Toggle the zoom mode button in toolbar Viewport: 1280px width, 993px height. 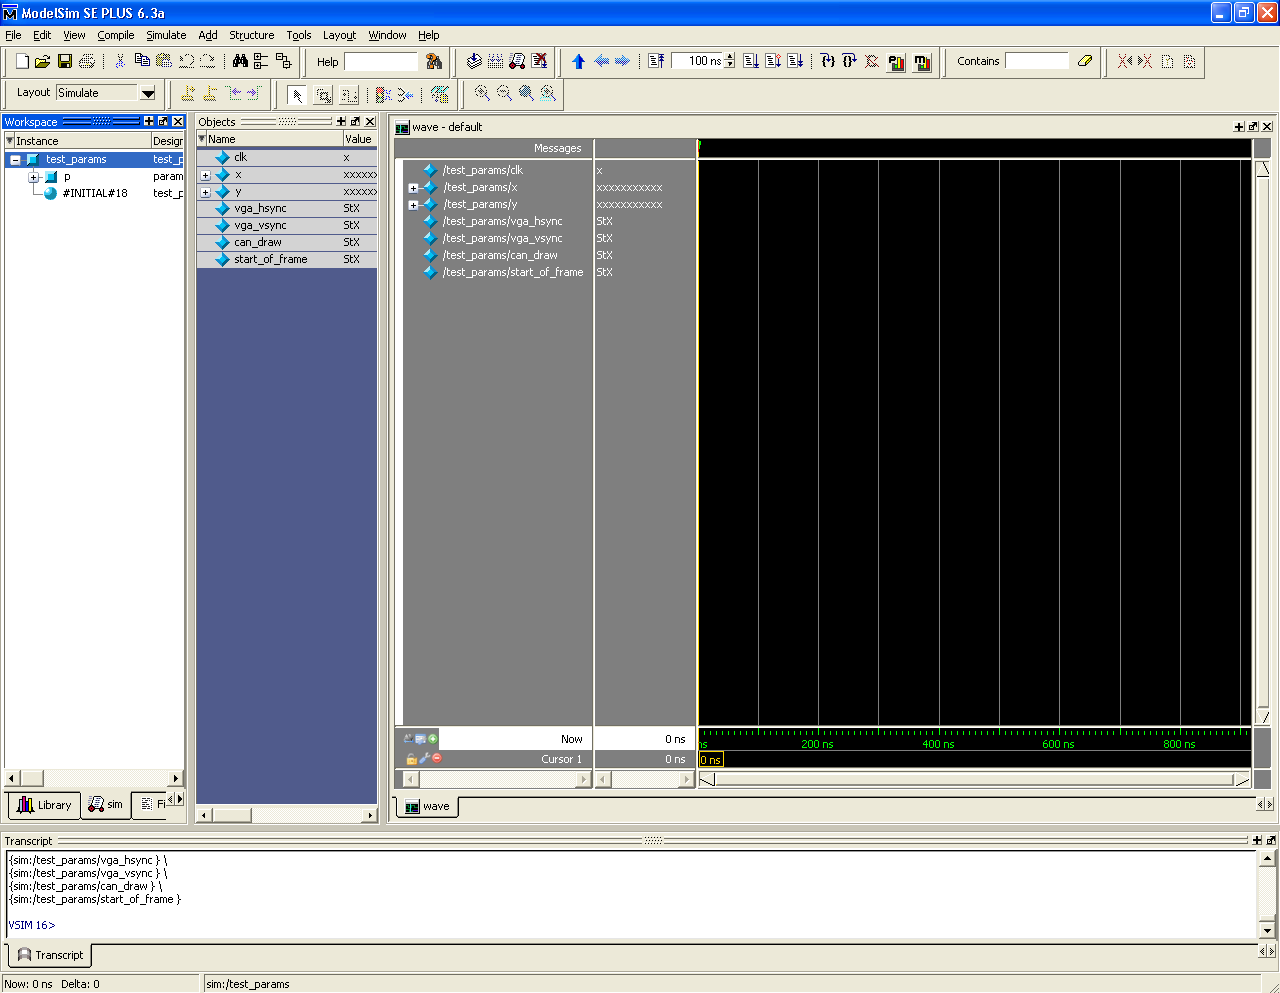point(323,95)
